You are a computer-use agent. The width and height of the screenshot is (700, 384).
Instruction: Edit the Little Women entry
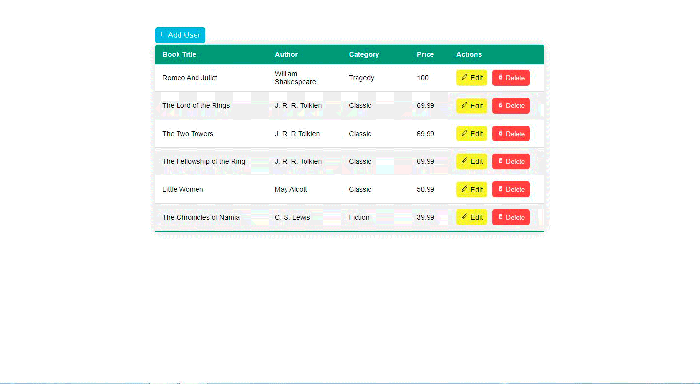tap(471, 189)
